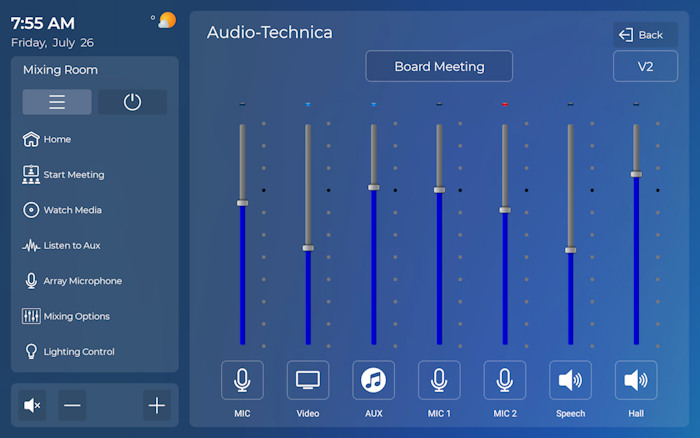Click the Video fader handle
Image resolution: width=700 pixels, height=438 pixels.
click(x=308, y=248)
